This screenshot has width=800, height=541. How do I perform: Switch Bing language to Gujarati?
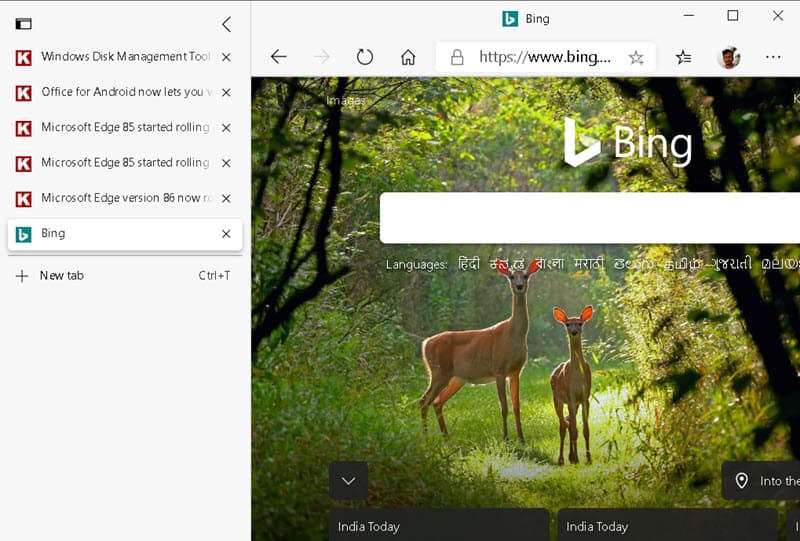tap(732, 263)
